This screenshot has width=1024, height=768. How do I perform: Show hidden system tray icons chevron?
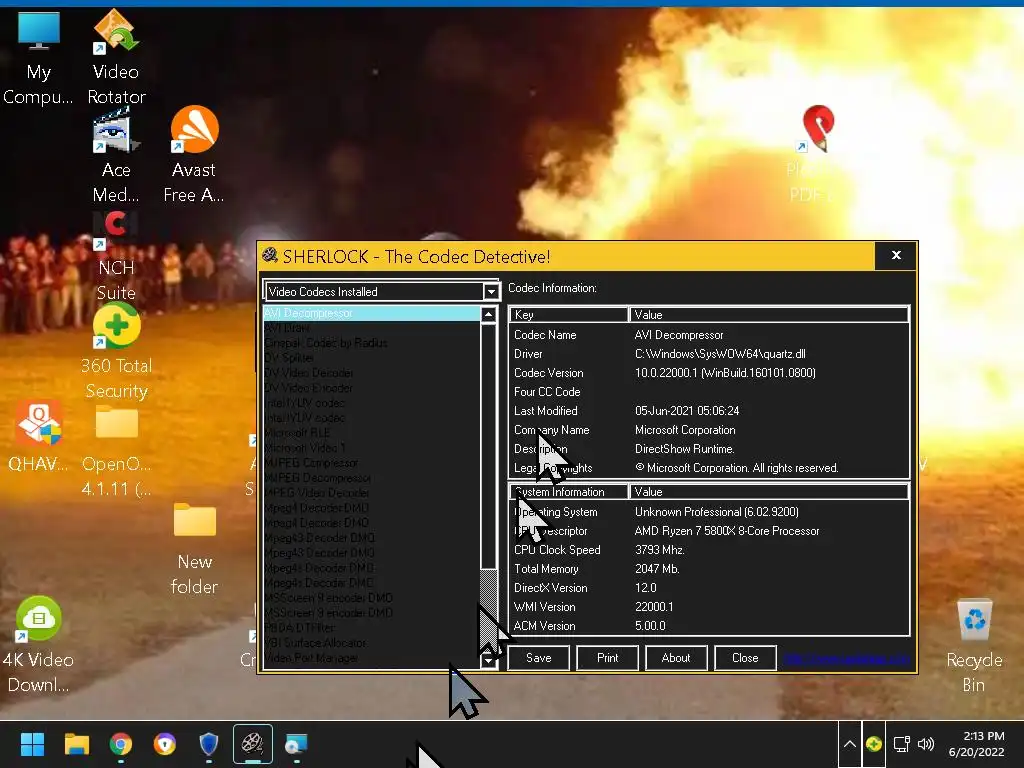[850, 744]
